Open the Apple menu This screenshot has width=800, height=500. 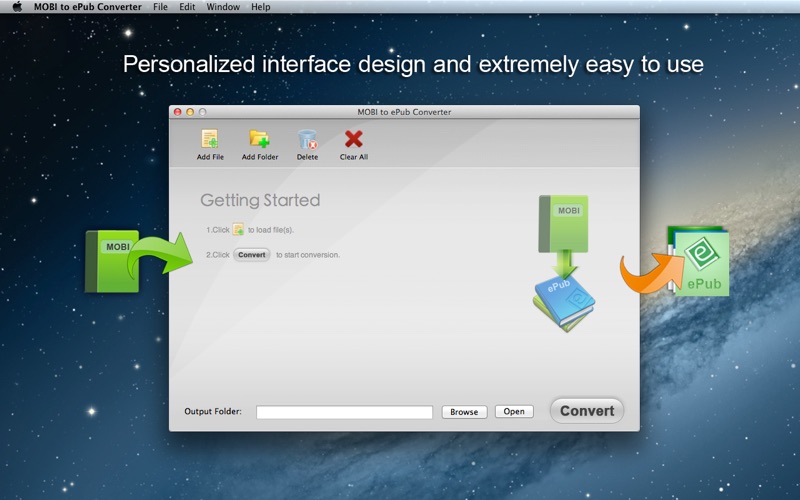point(17,7)
